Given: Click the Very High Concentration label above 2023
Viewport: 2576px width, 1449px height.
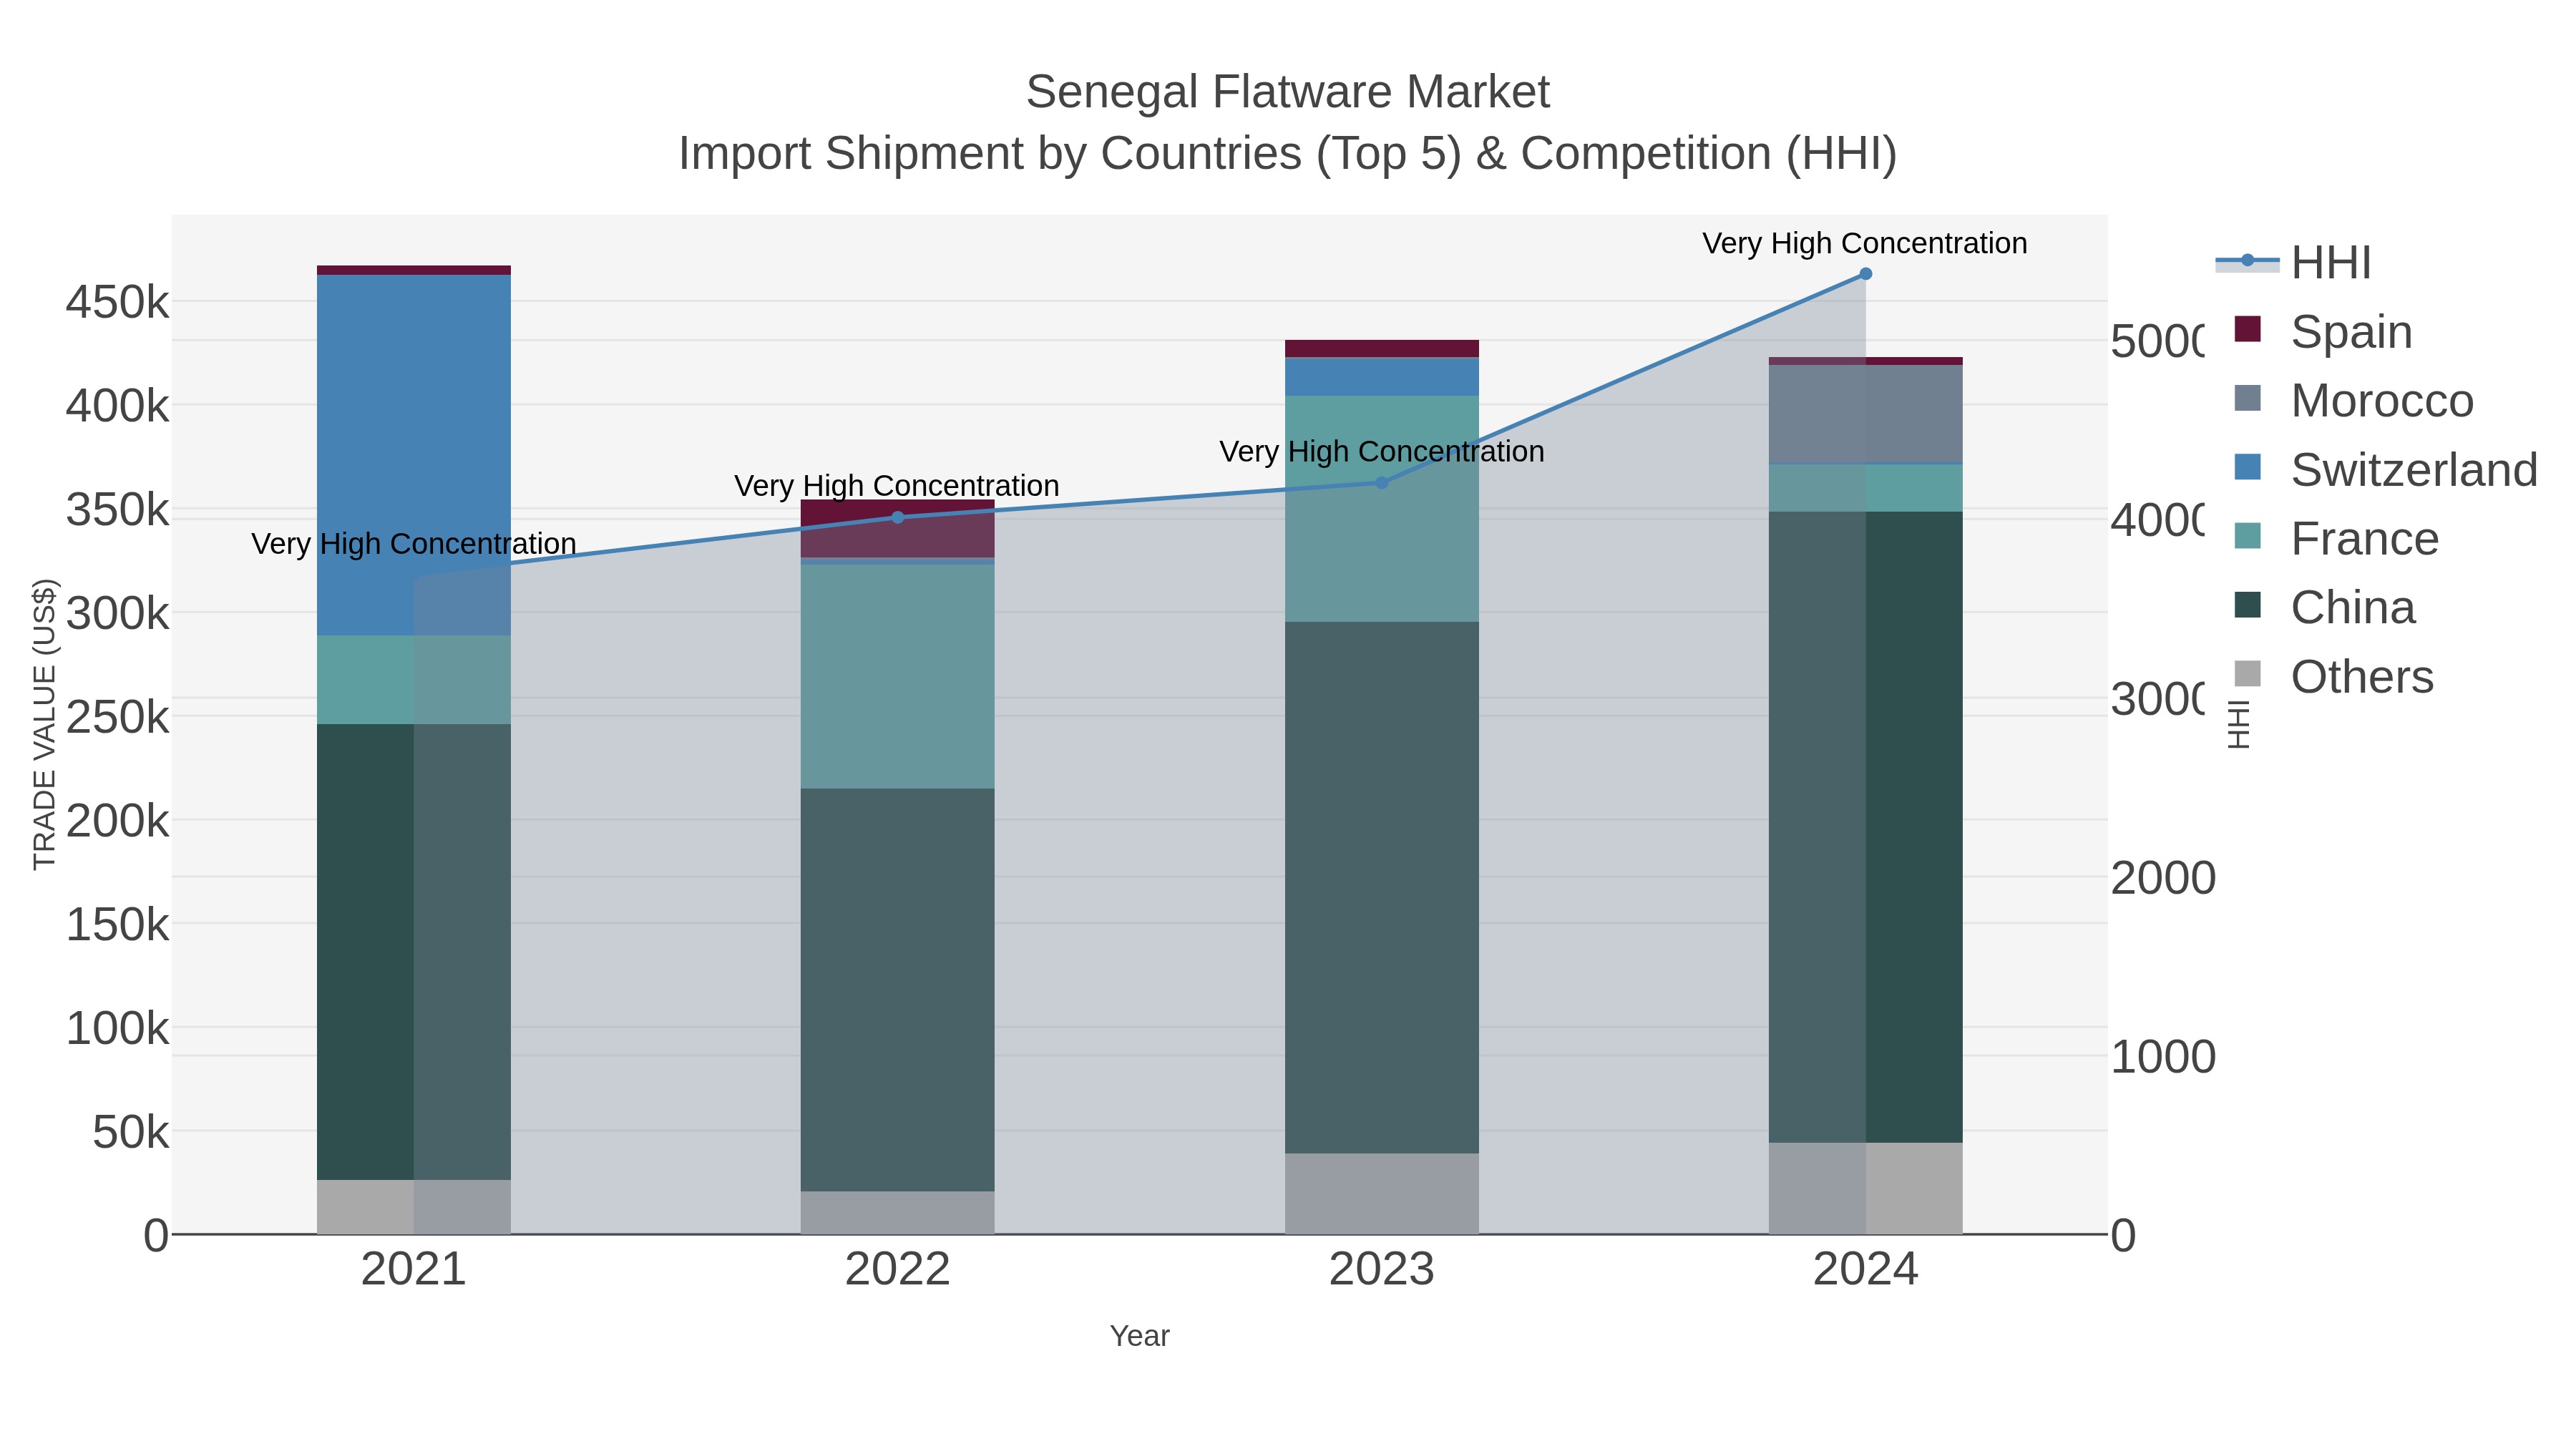Looking at the screenshot, I should tap(1382, 451).
